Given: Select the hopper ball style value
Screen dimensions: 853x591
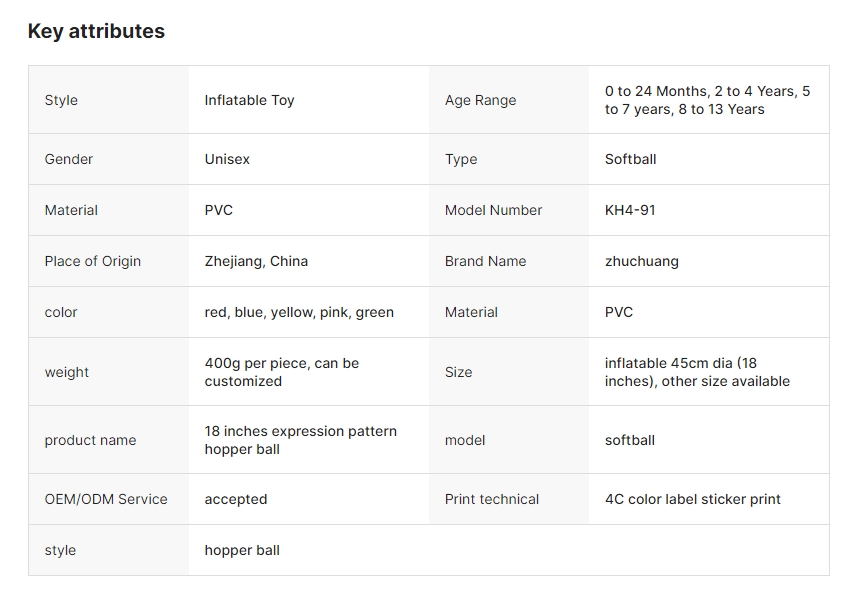Looking at the screenshot, I should click(x=242, y=550).
